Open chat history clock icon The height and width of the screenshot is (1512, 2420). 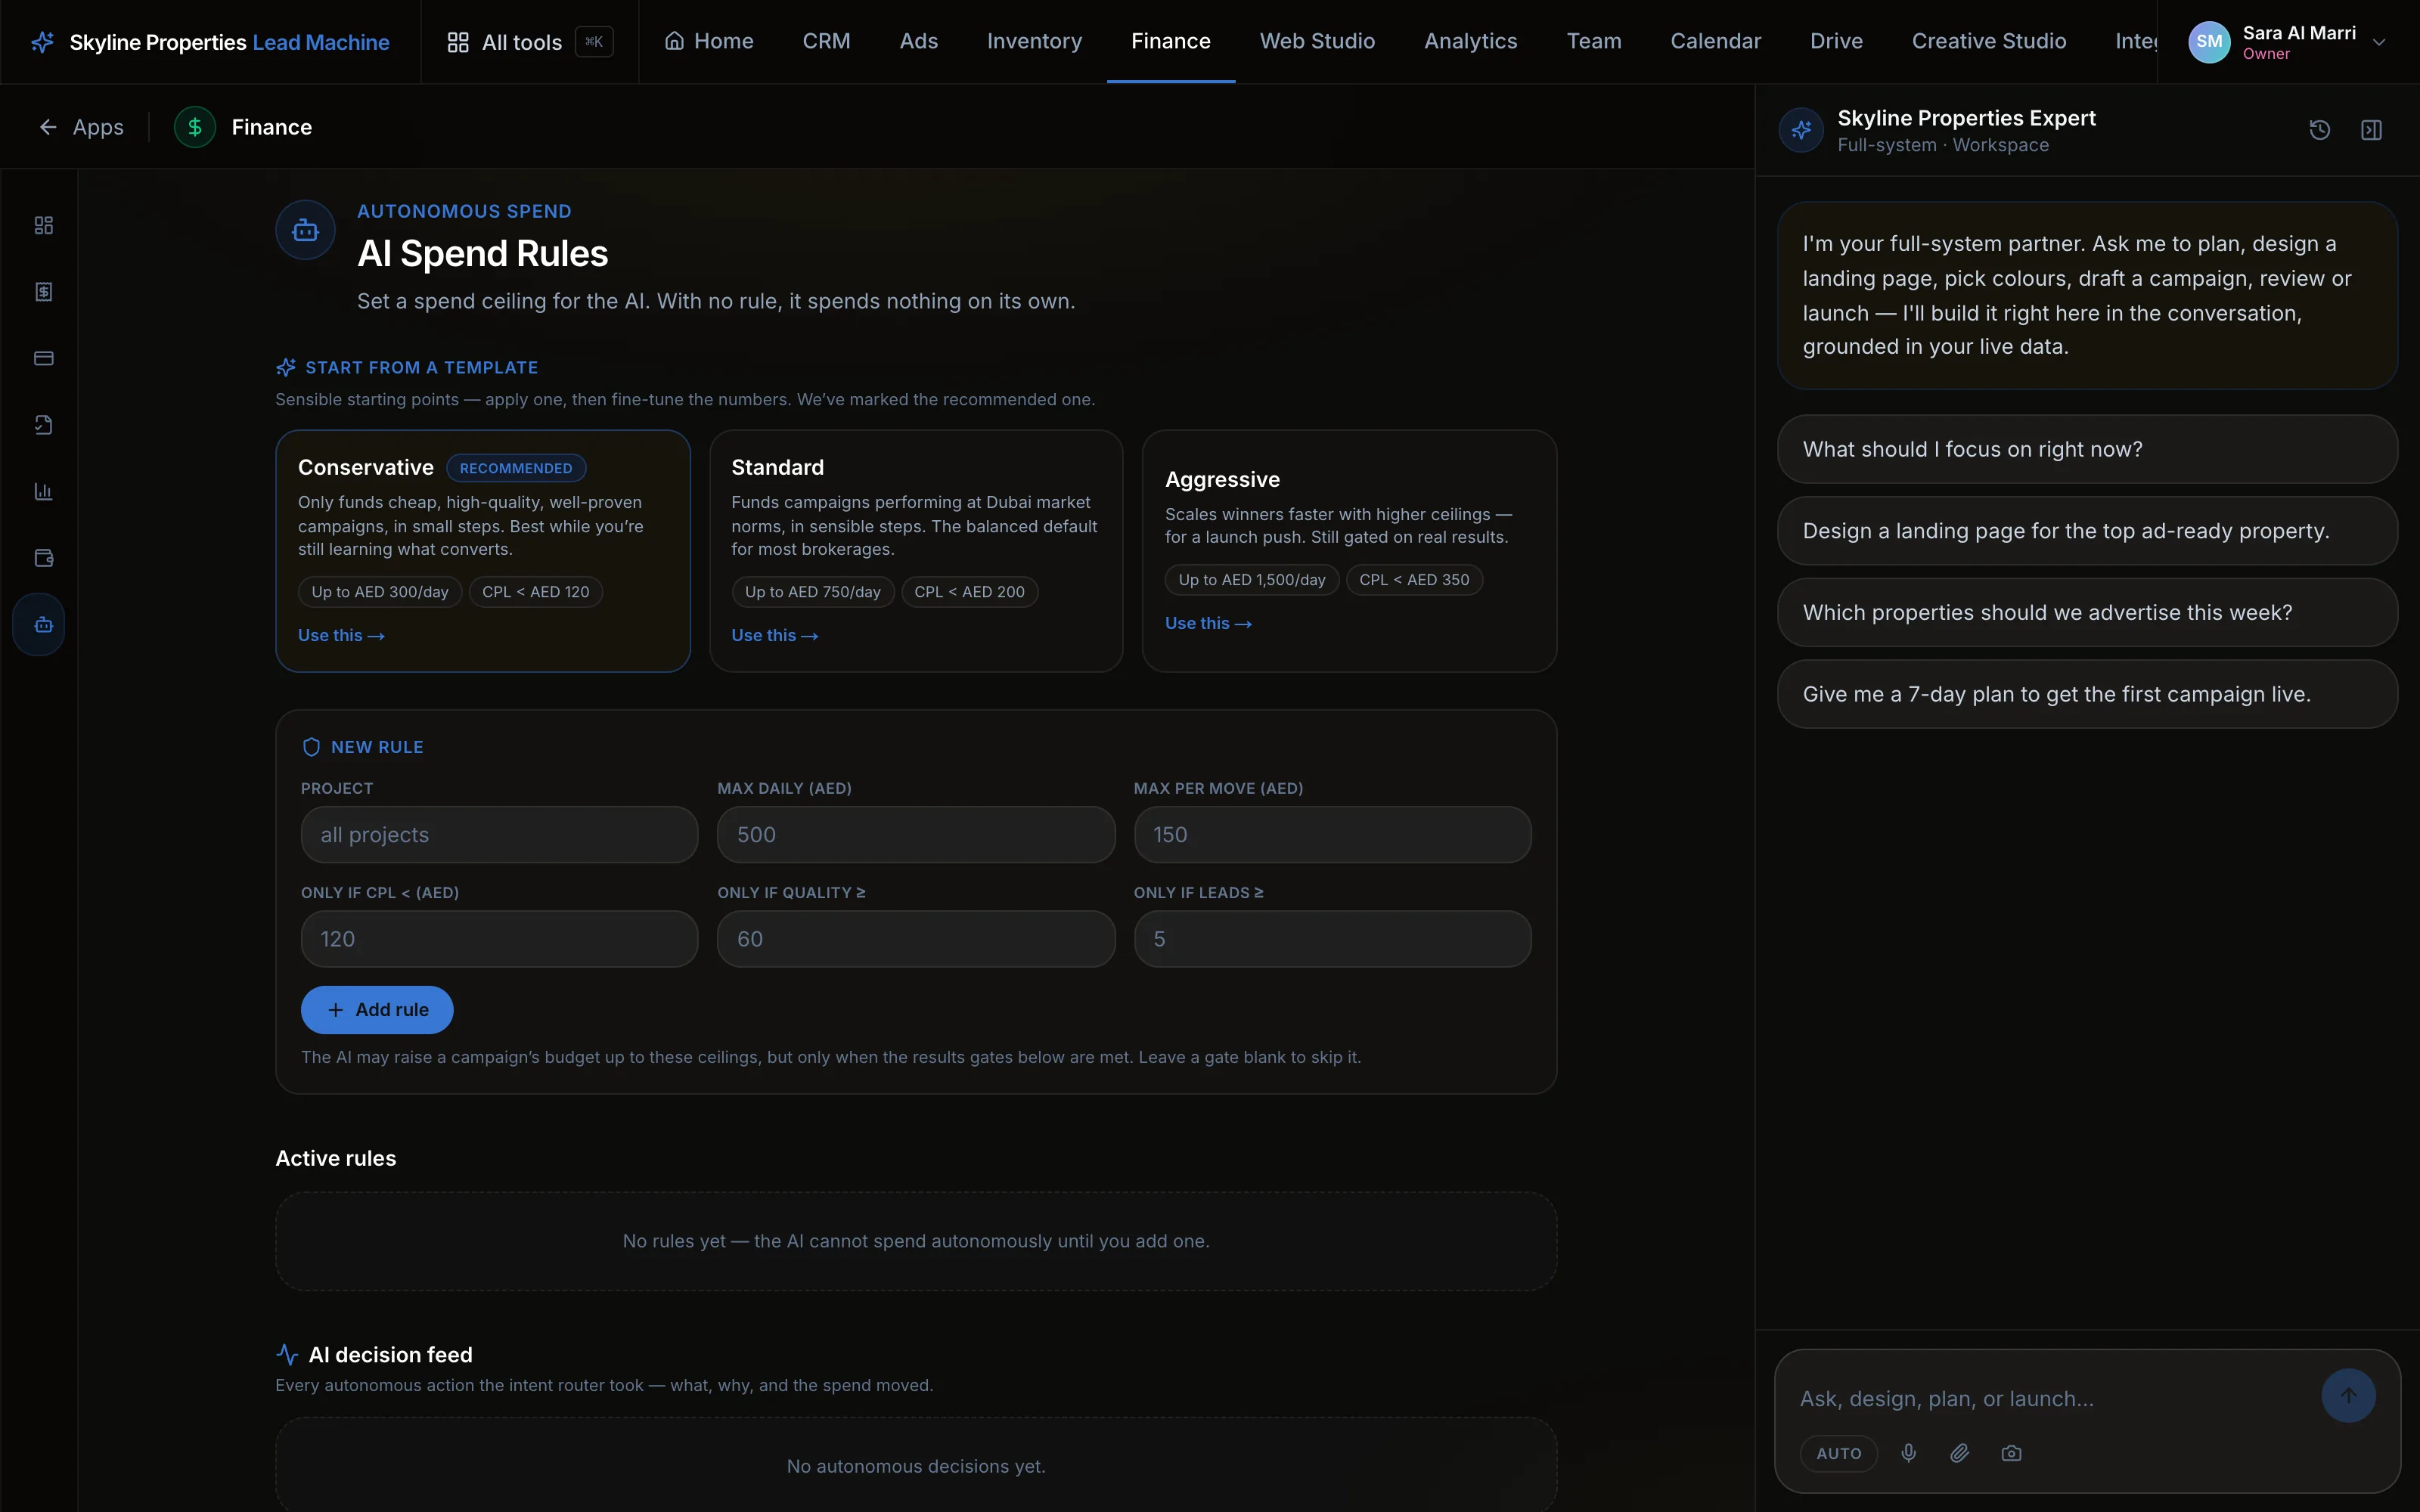(2319, 130)
